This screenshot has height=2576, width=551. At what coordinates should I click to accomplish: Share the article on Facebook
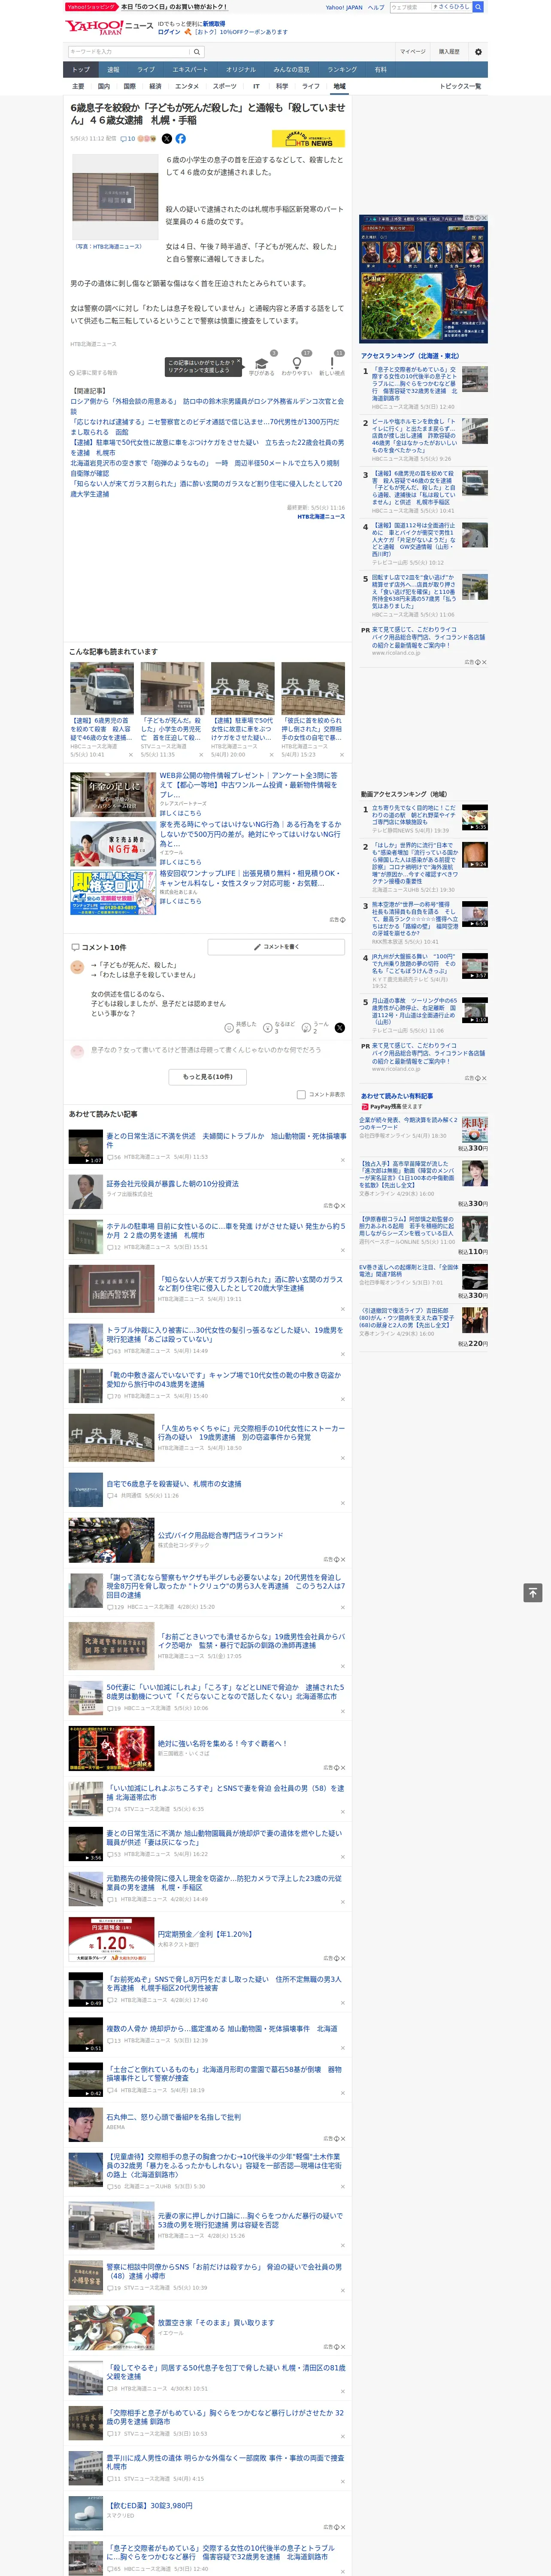coord(181,139)
